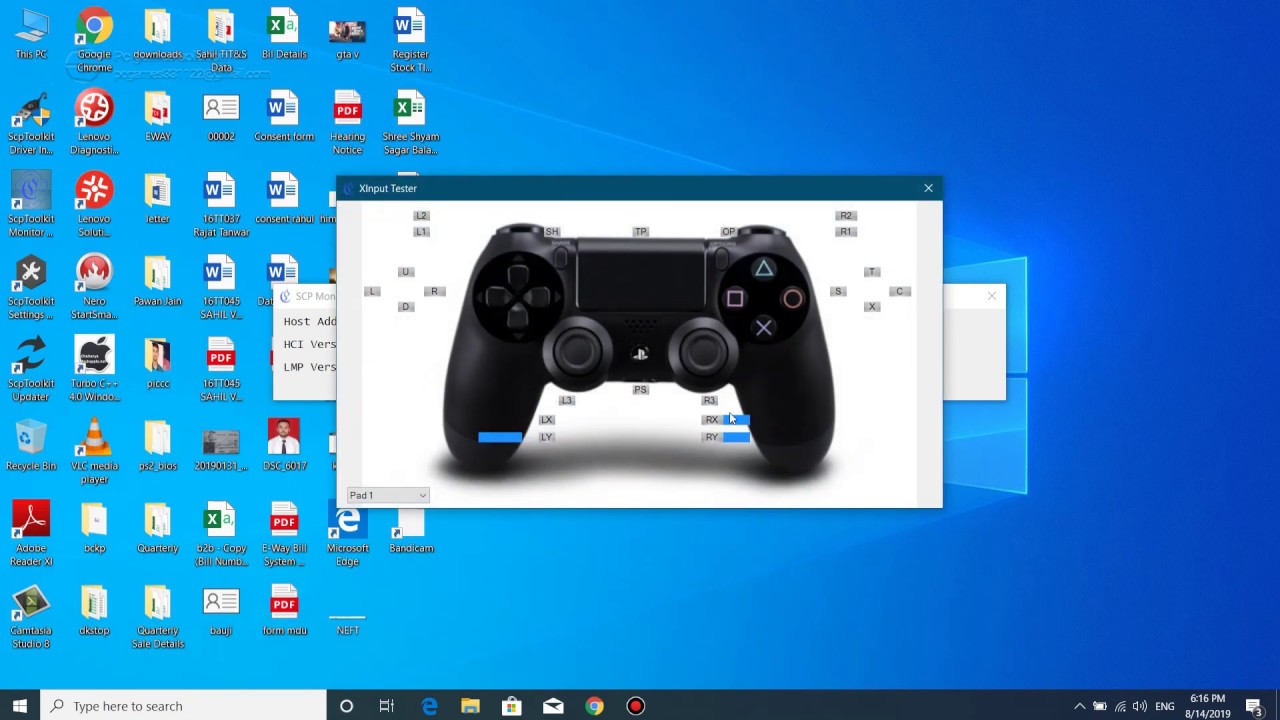Select the Consent form Word document
The height and width of the screenshot is (720, 1280).
[284, 118]
